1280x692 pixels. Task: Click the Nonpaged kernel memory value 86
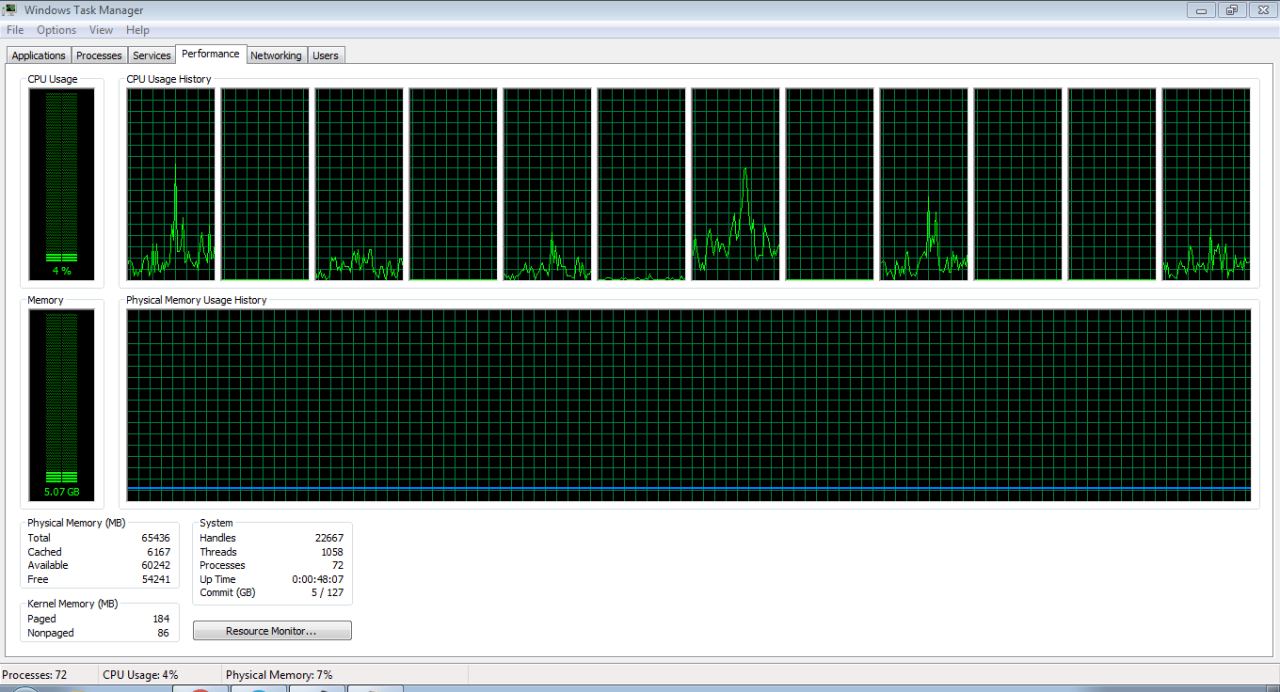(x=163, y=633)
